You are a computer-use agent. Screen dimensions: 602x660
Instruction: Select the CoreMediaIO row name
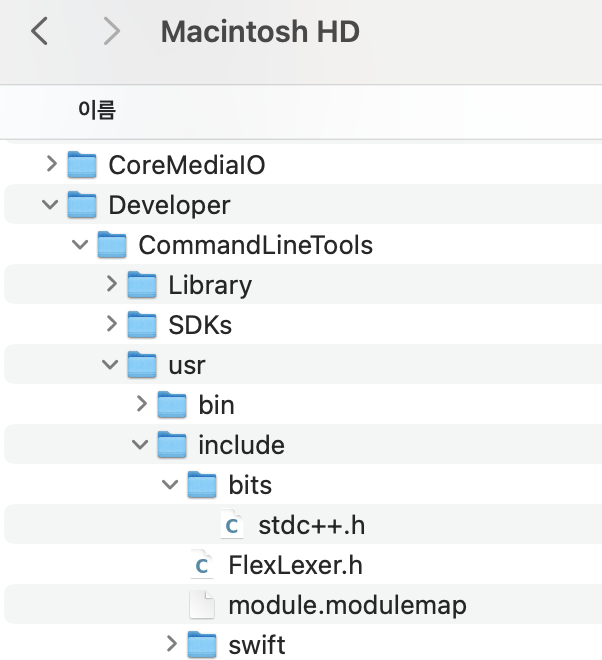click(x=187, y=165)
